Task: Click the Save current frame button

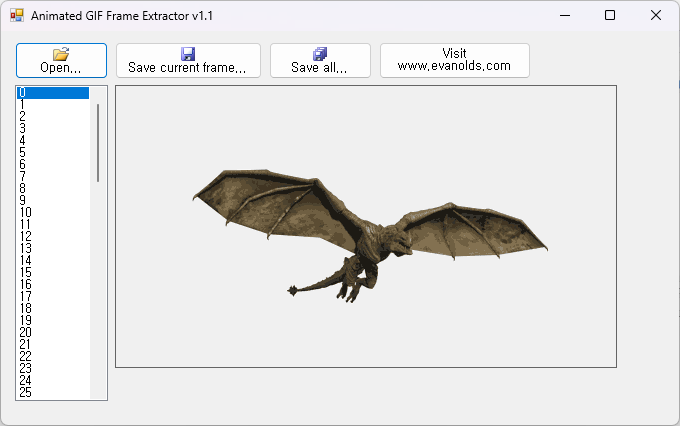Action: click(x=188, y=61)
